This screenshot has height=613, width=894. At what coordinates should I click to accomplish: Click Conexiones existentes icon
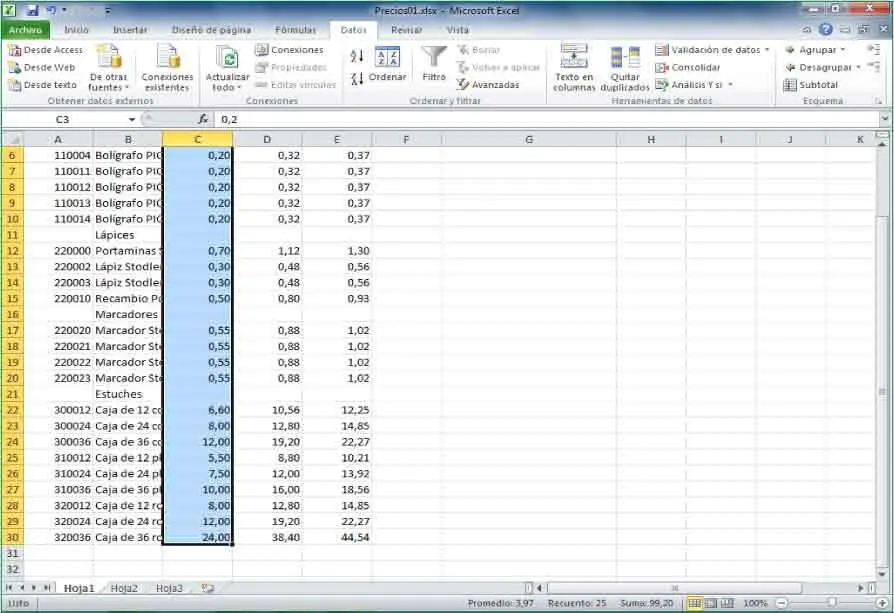[167, 67]
